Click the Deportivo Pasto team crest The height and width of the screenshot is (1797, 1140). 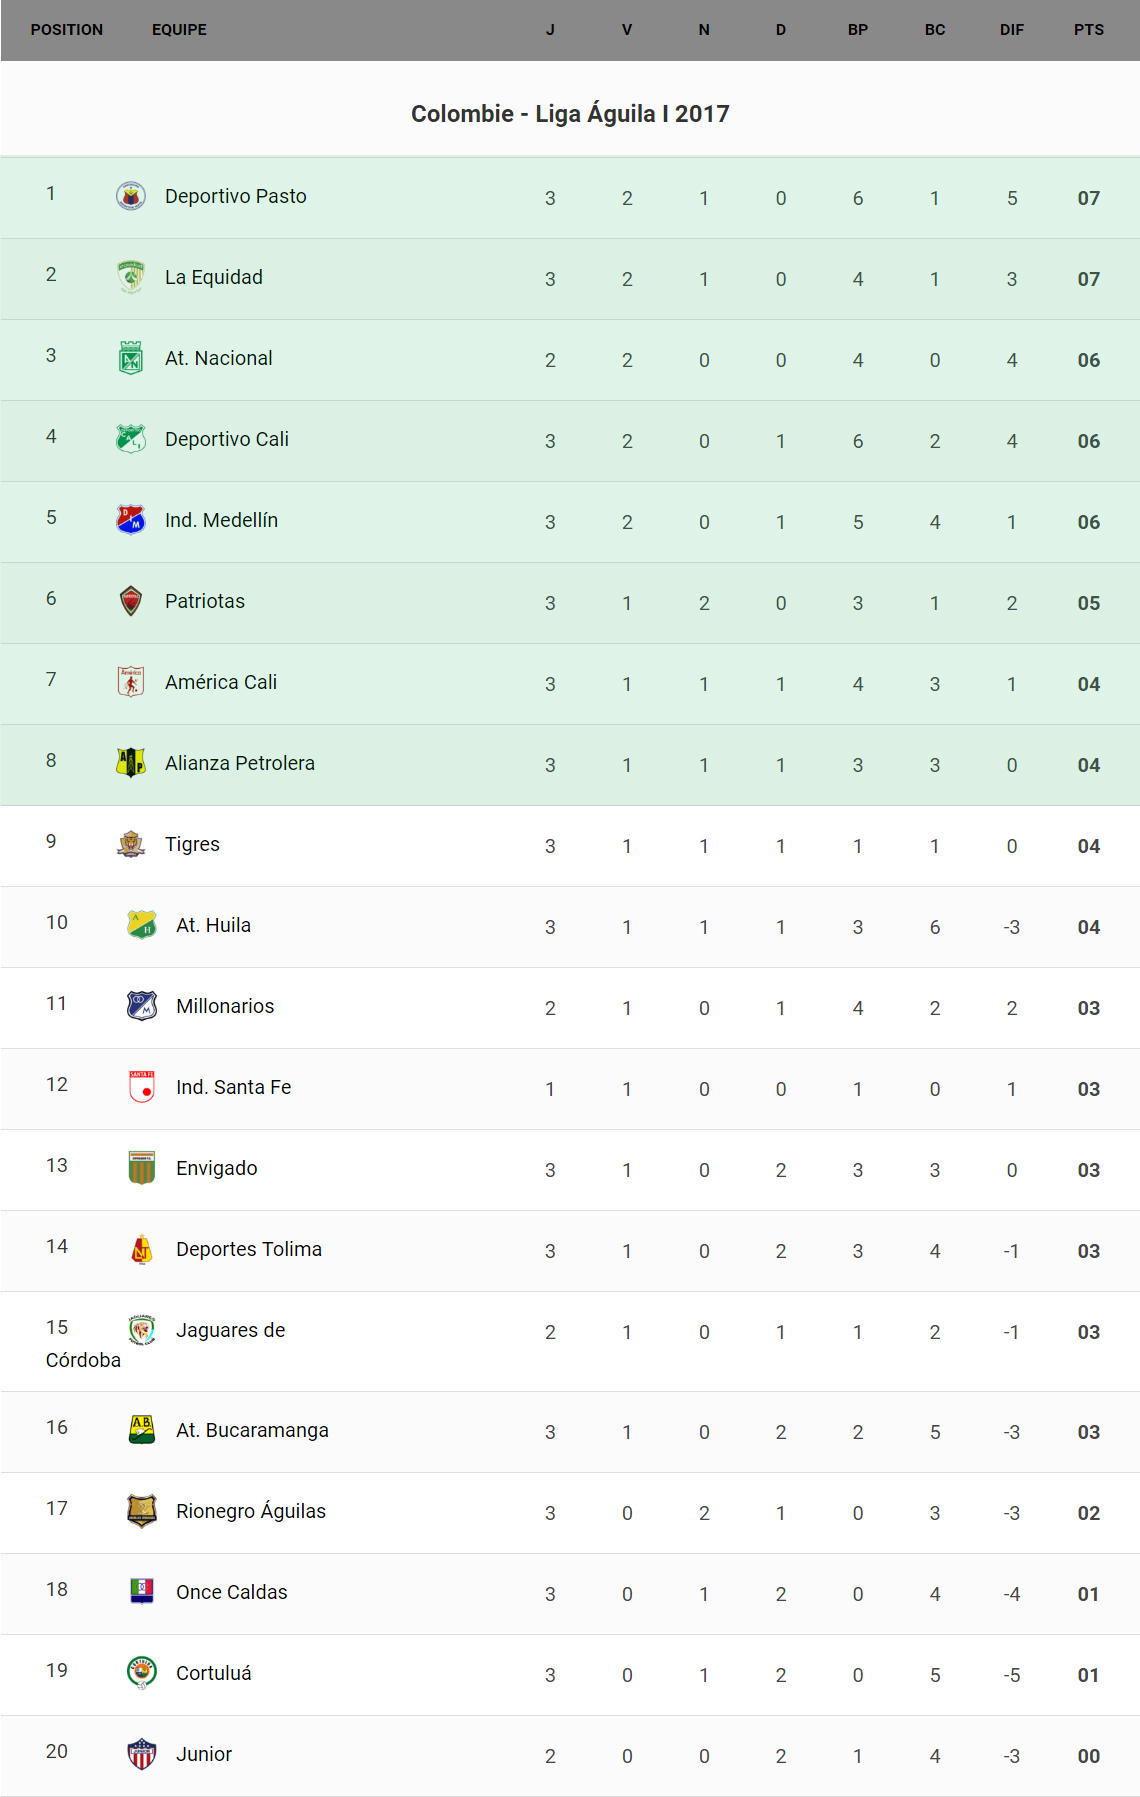[131, 196]
